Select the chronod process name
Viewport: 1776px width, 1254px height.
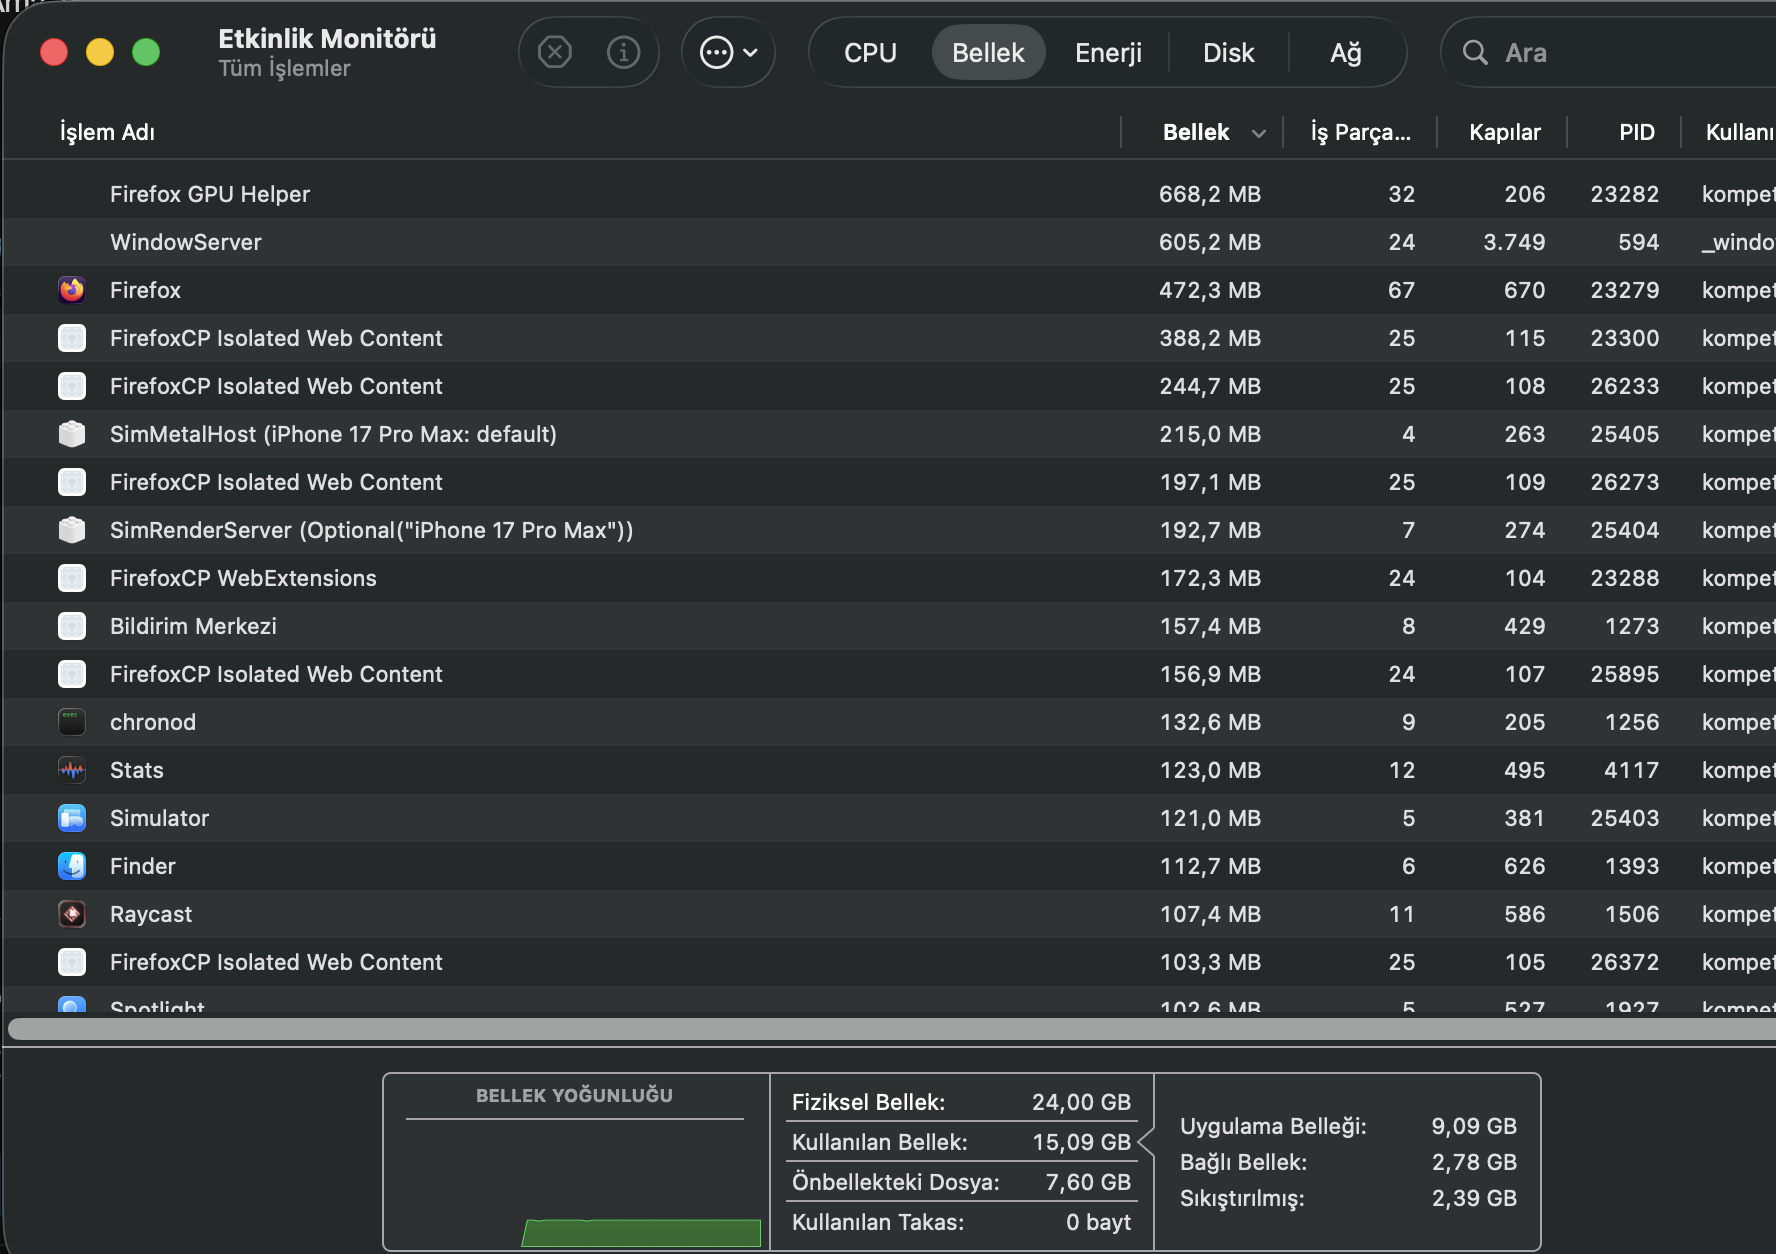coord(153,722)
